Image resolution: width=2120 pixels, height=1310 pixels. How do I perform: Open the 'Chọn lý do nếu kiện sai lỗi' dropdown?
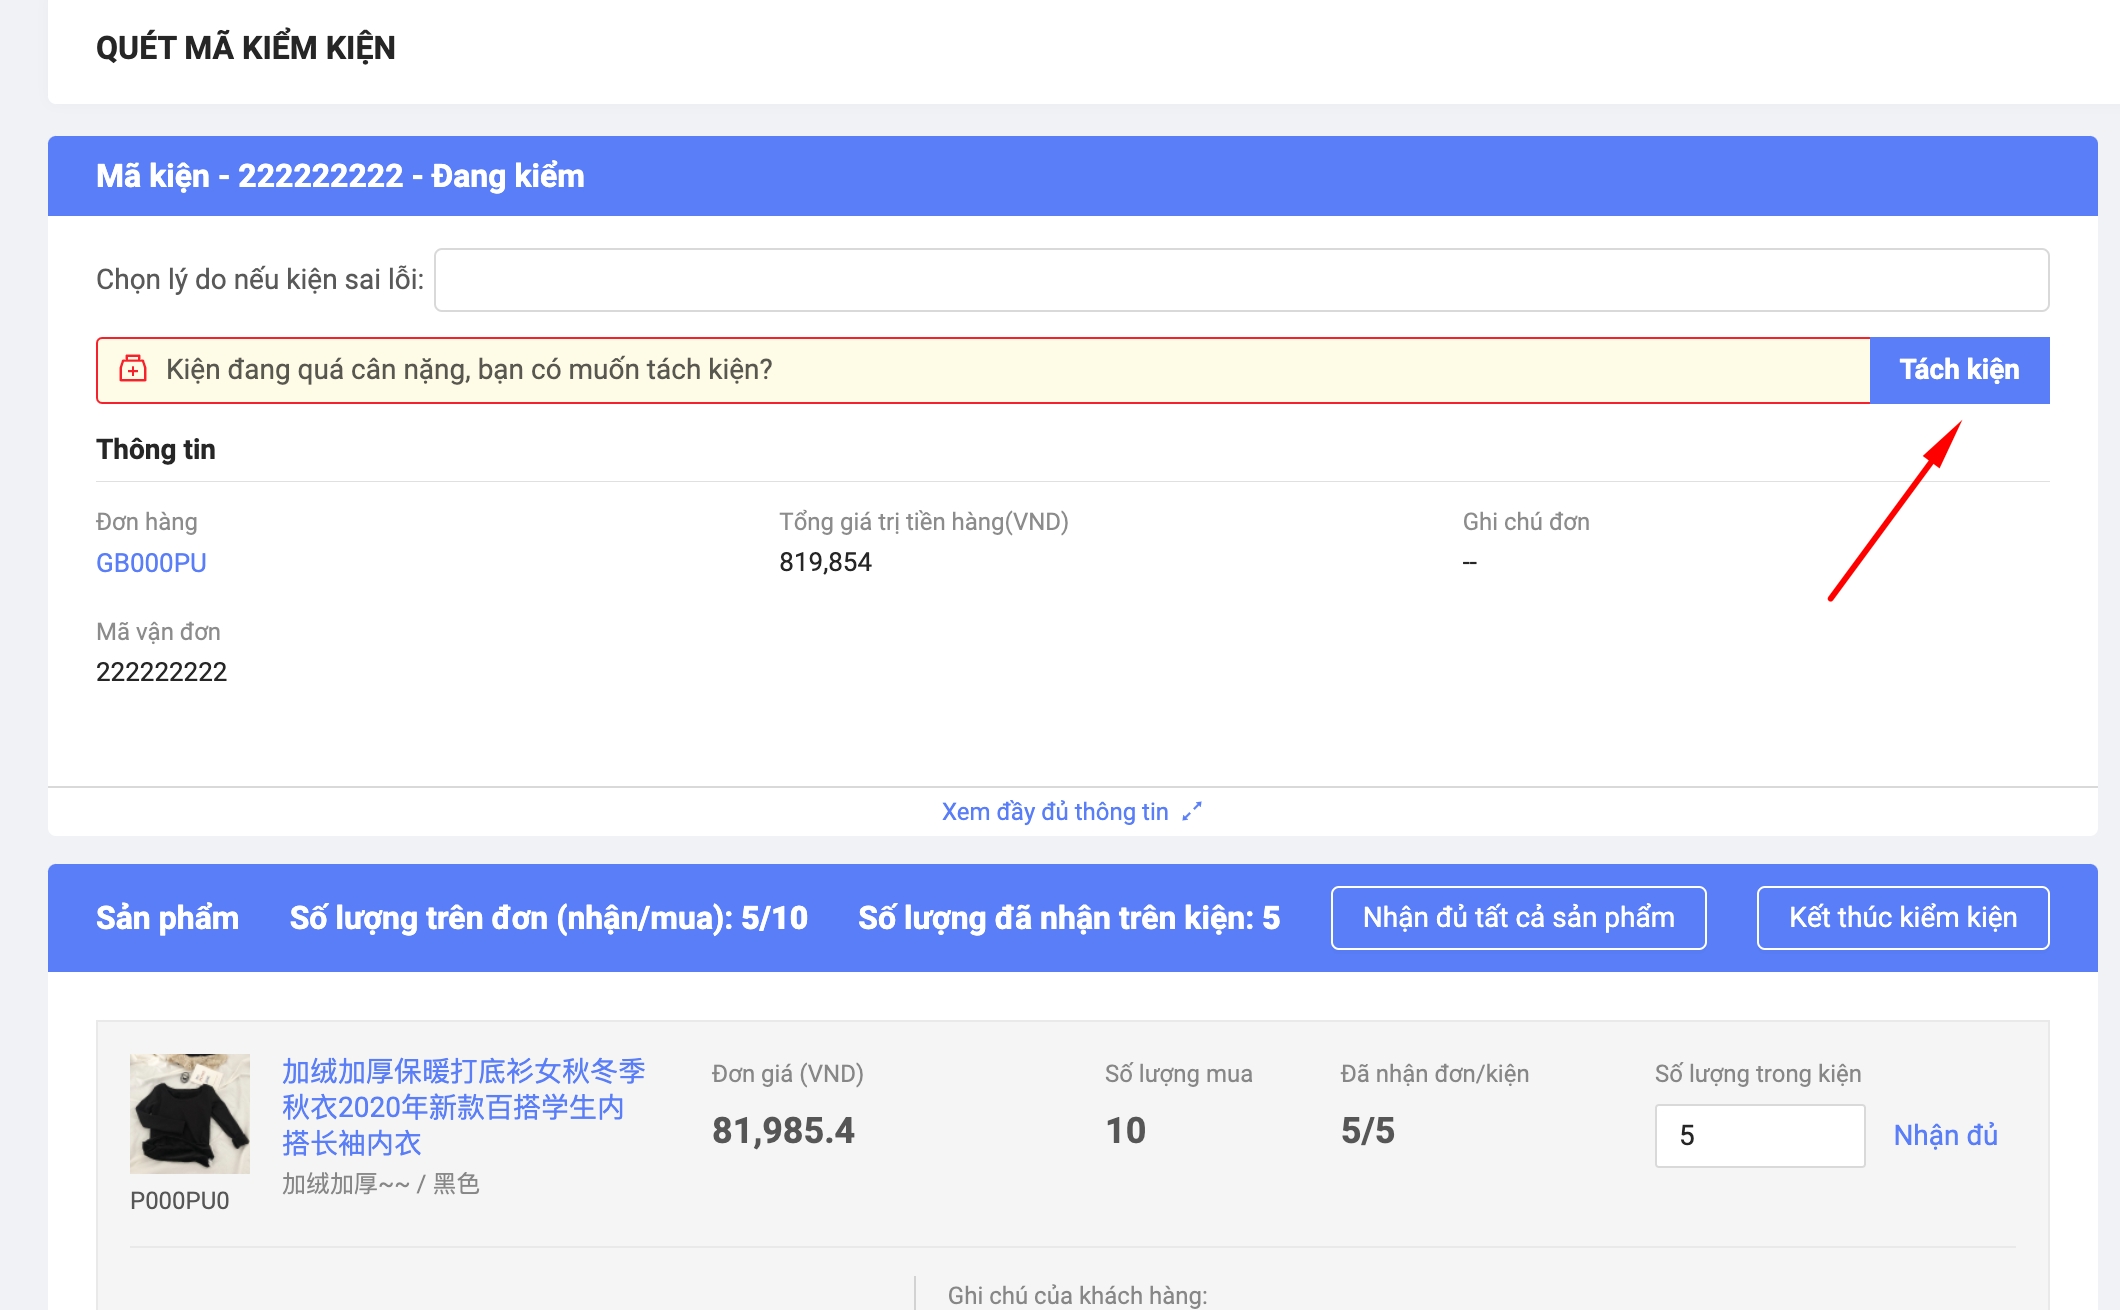[x=1241, y=280]
